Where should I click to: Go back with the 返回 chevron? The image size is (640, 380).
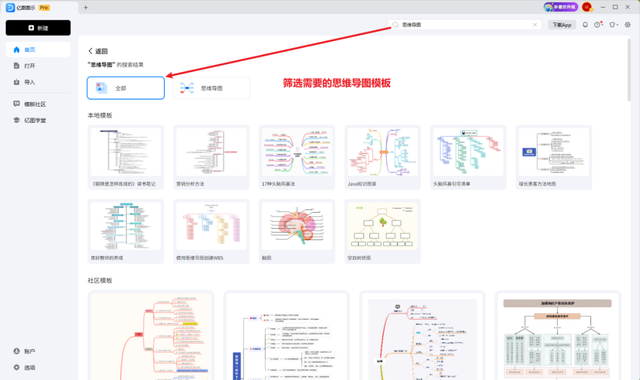(98, 51)
